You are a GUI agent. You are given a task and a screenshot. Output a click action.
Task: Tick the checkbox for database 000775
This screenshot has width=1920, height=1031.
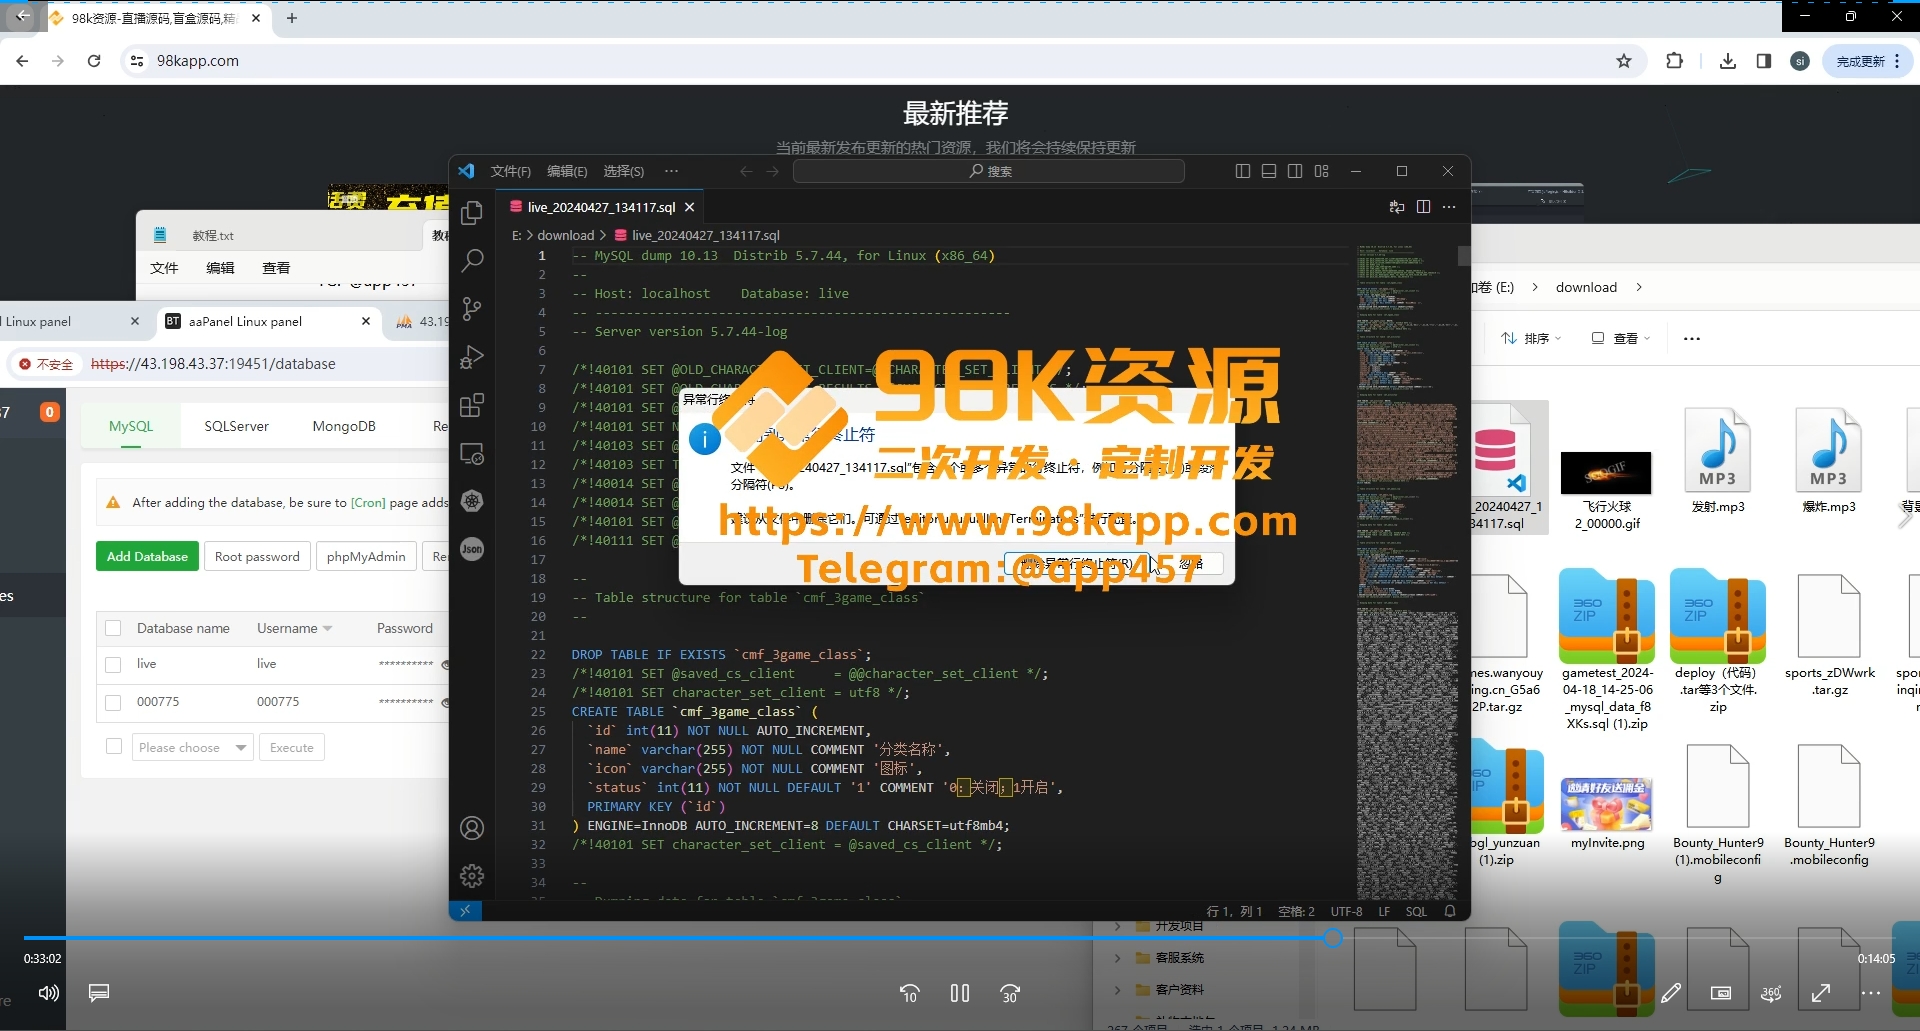(113, 702)
